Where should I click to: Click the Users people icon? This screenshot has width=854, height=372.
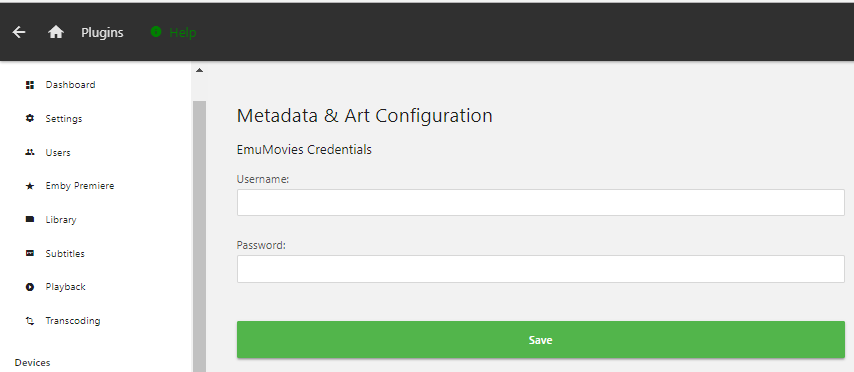coord(30,153)
